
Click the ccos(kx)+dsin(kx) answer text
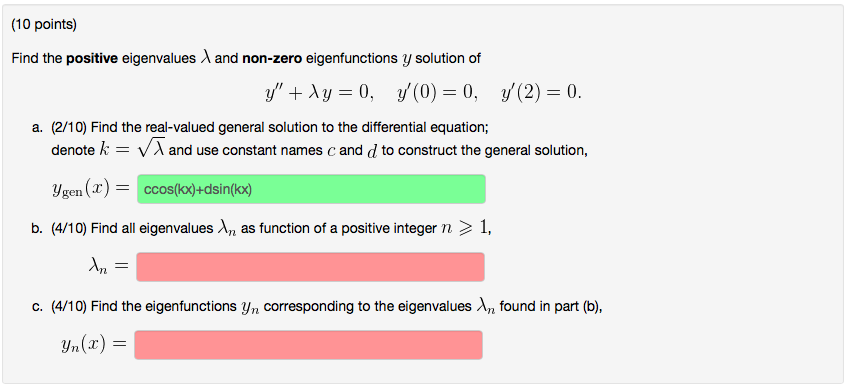click(x=198, y=190)
